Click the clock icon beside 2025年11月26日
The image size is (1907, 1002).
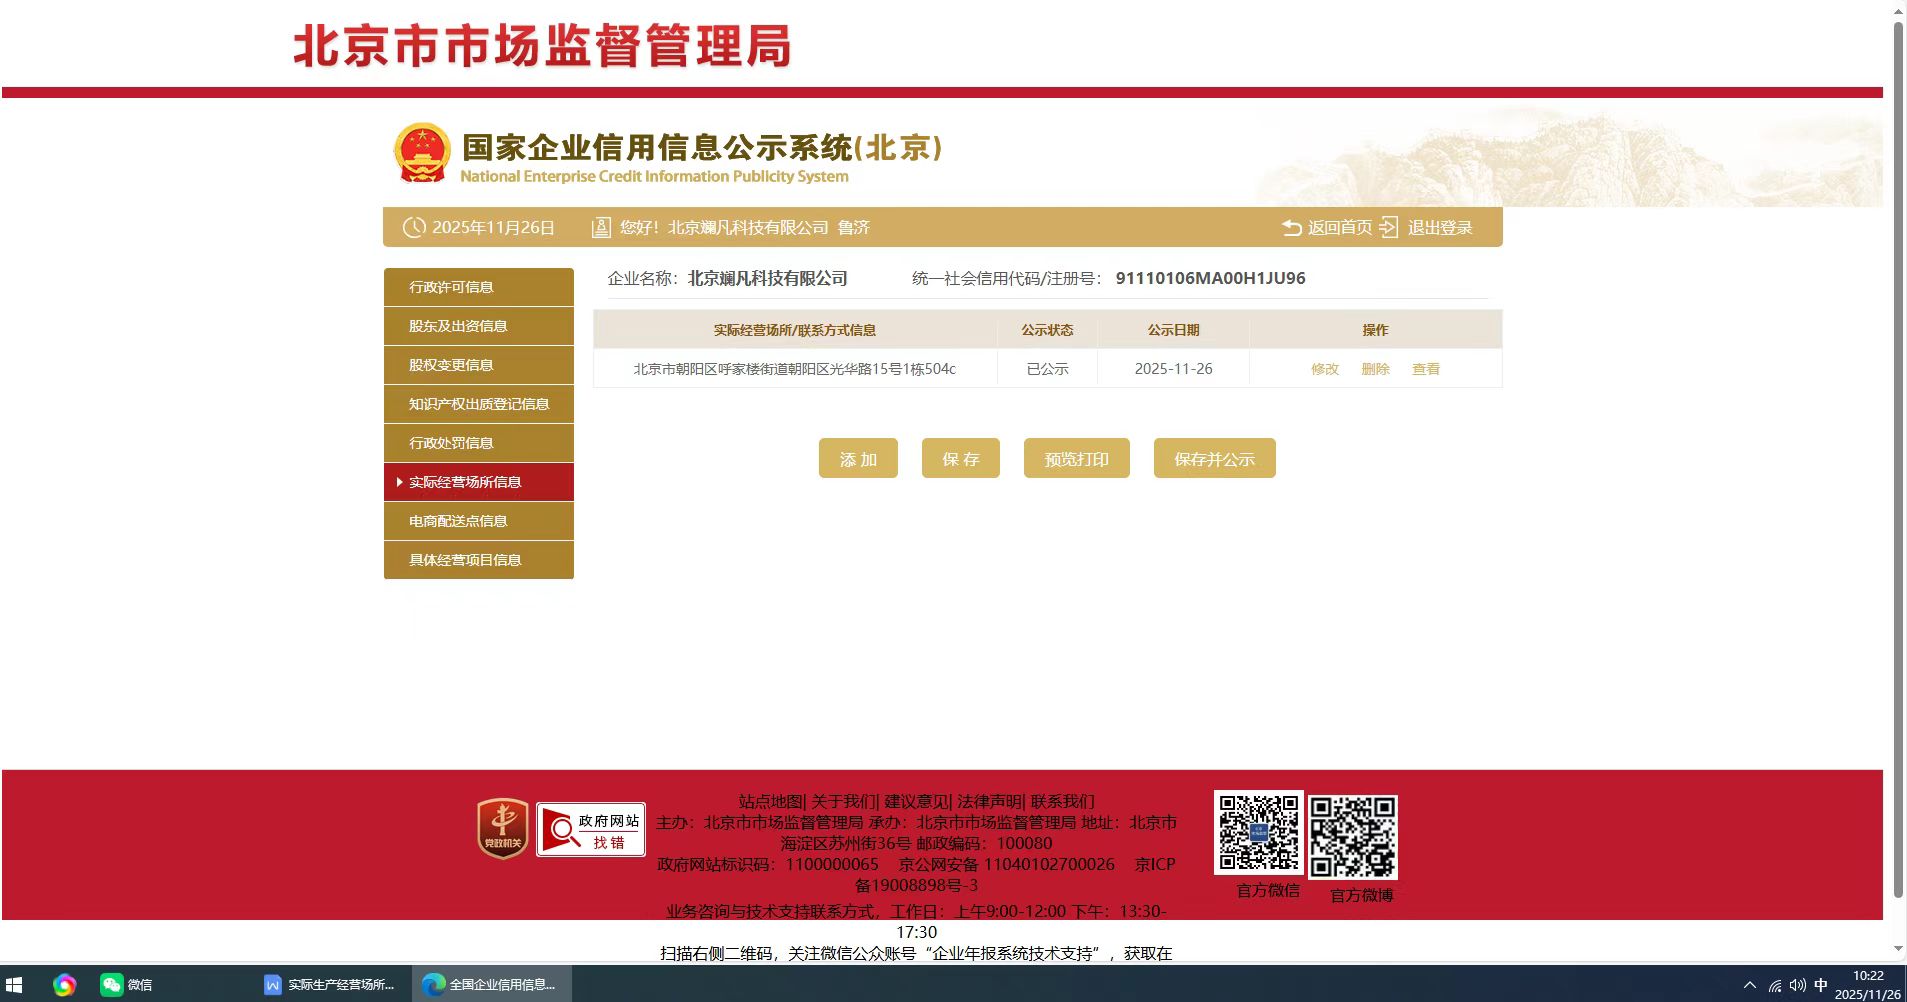pos(414,228)
